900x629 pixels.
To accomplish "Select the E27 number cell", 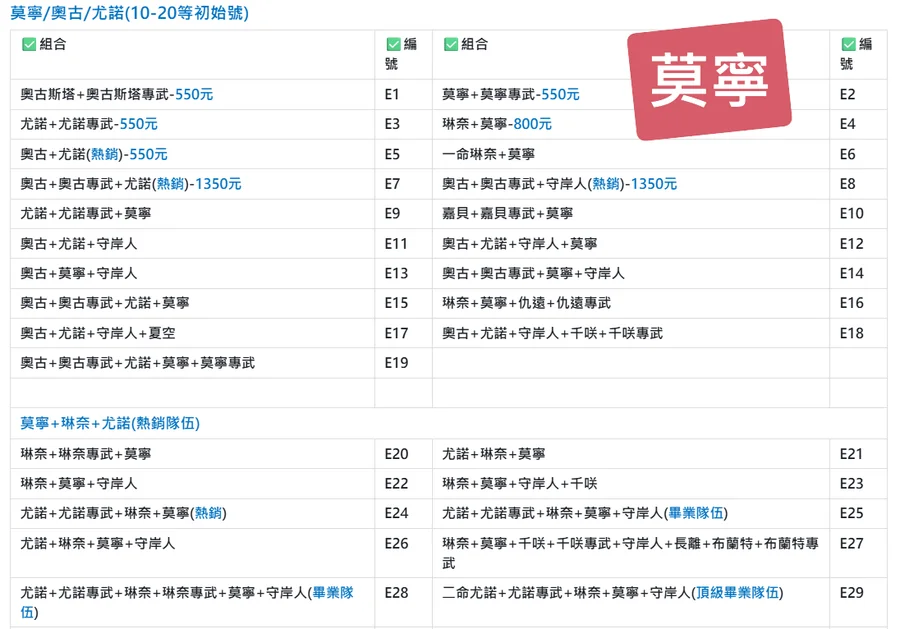I will coord(851,543).
